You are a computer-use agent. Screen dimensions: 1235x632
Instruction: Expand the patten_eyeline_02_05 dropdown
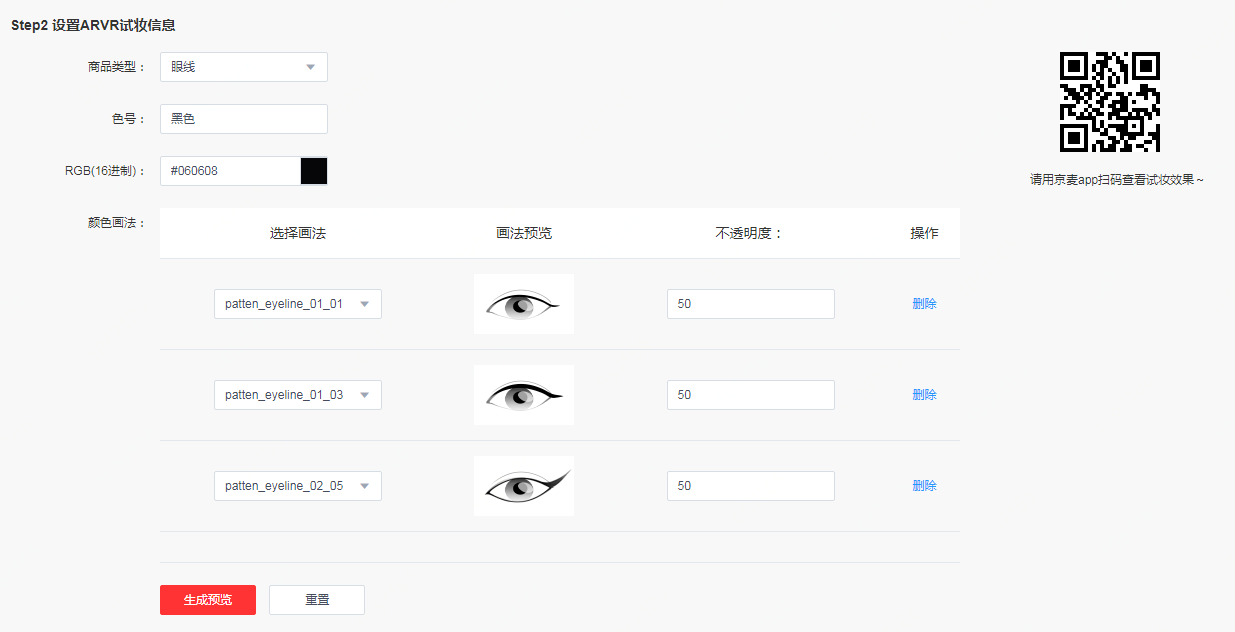[x=297, y=486]
